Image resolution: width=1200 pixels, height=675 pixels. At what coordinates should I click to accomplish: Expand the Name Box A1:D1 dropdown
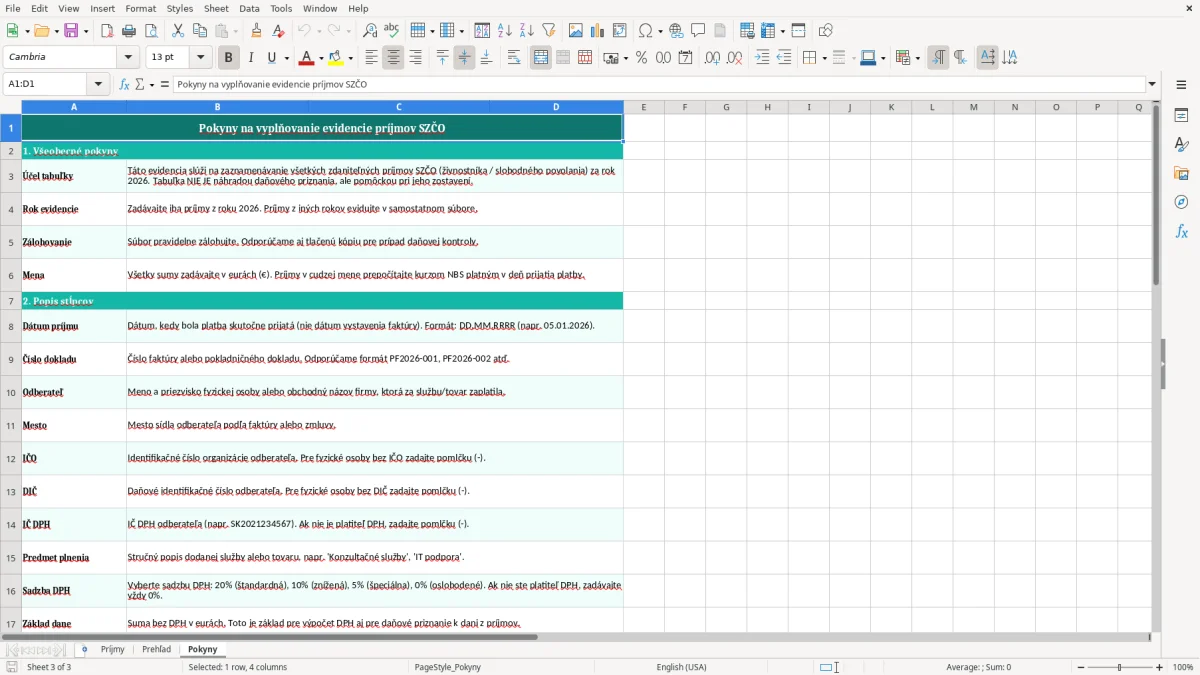[98, 85]
